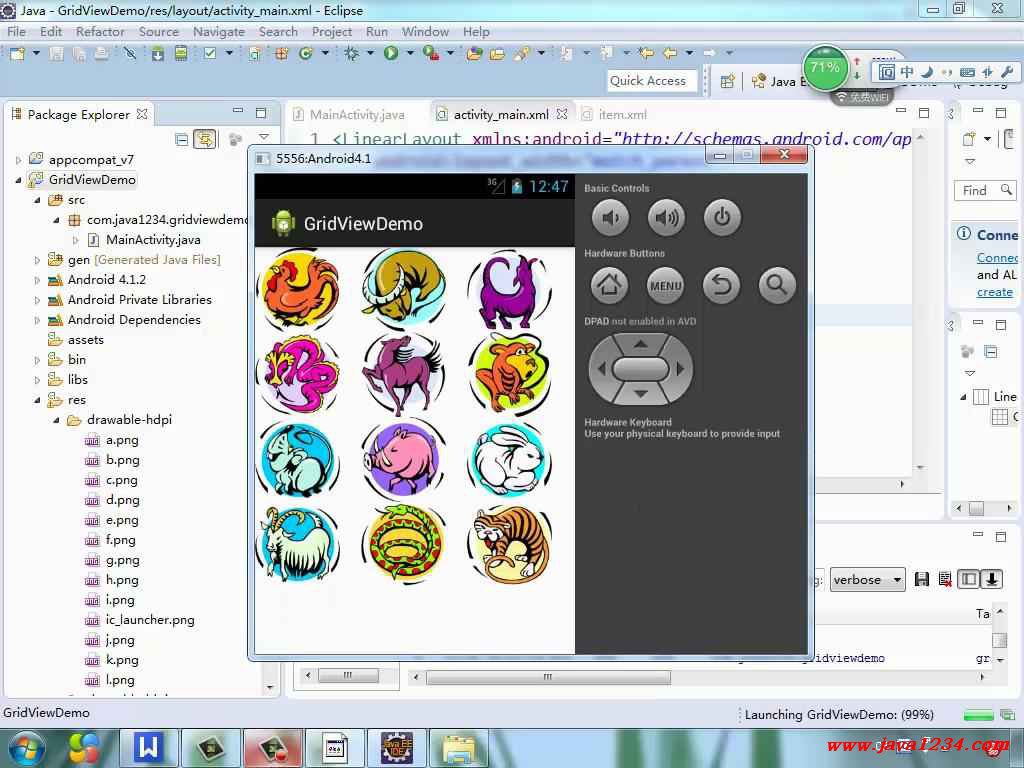The width and height of the screenshot is (1024, 768).
Task: Expand the appcompat_v7 project
Action: pos(18,160)
